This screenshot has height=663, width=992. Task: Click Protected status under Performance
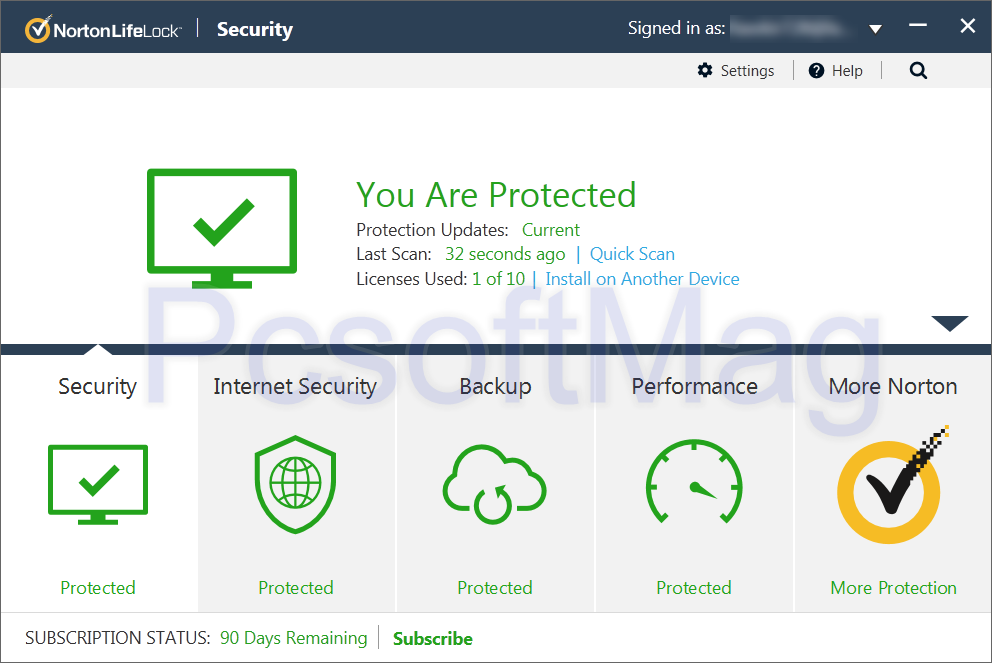(694, 588)
